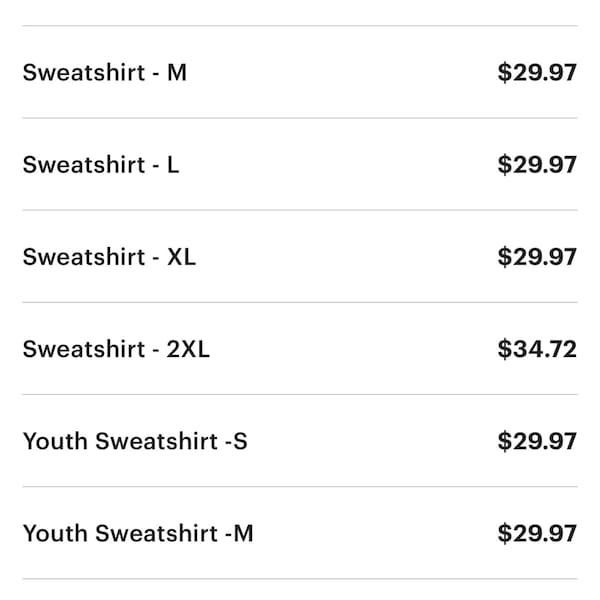Choose the Sweatshirt - L item label
The height and width of the screenshot is (600, 600).
pos(101,165)
